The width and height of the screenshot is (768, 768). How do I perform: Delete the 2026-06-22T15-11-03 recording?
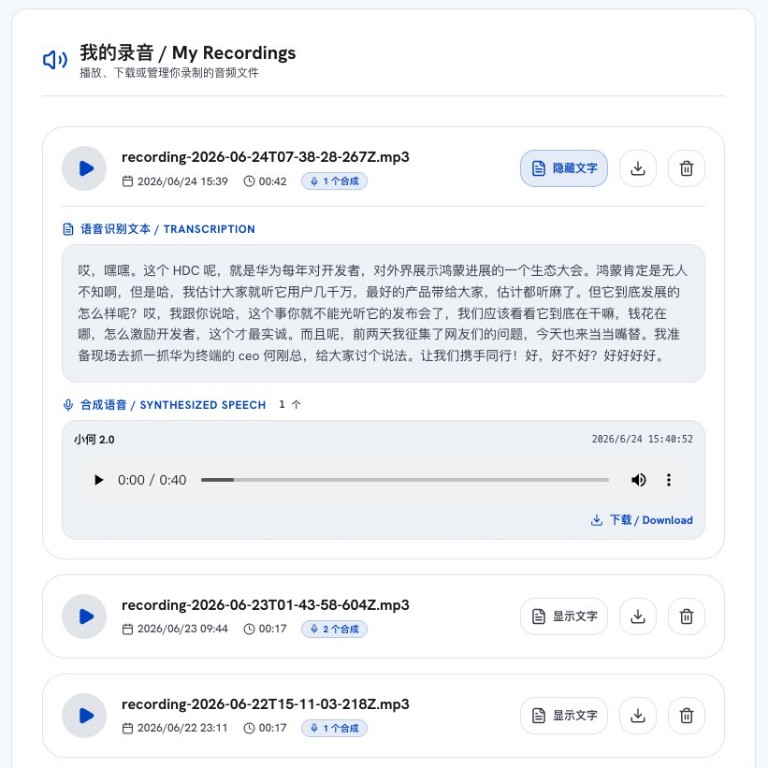point(686,716)
